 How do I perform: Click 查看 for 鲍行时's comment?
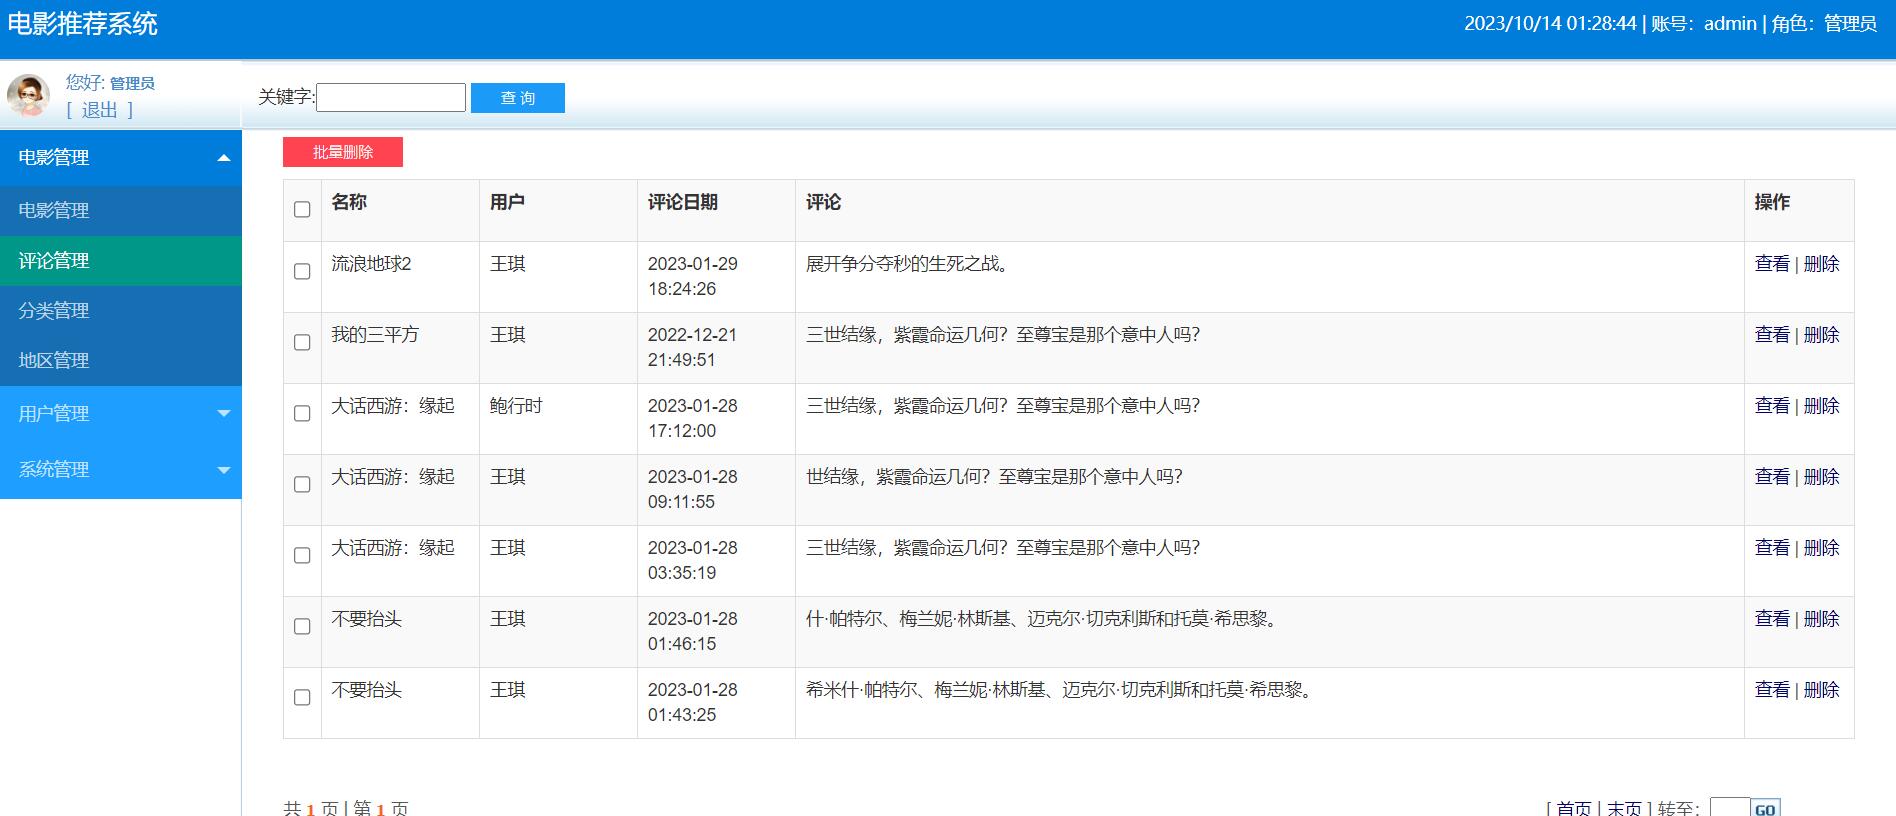(1772, 406)
